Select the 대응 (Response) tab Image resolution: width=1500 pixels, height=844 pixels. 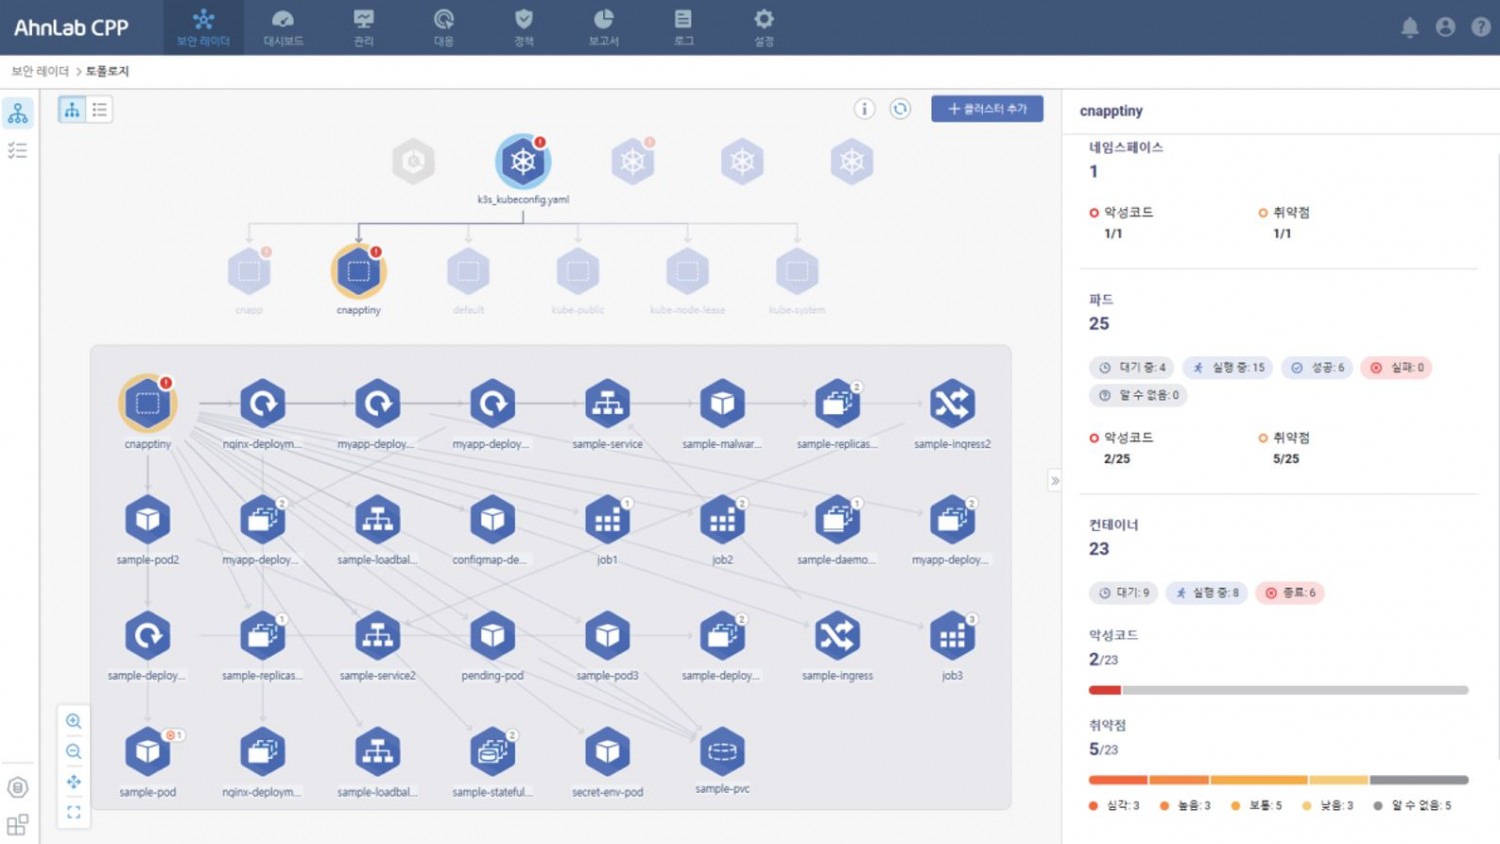(443, 27)
